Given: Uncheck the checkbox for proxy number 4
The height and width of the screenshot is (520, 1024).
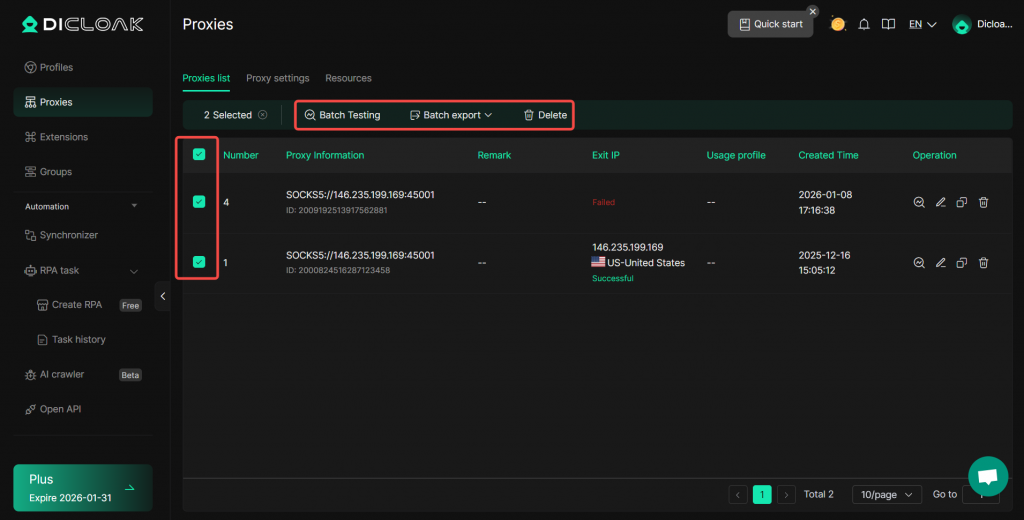Looking at the screenshot, I should pos(199,202).
